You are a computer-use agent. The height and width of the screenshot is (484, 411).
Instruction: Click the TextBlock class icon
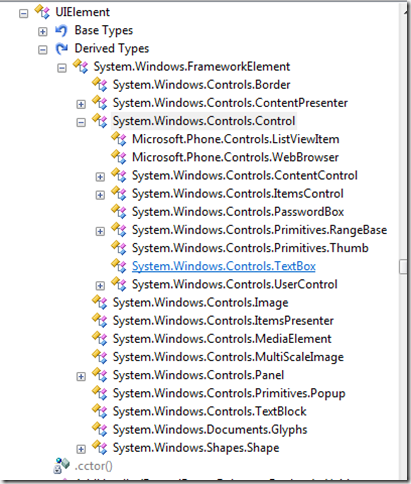tap(100, 411)
